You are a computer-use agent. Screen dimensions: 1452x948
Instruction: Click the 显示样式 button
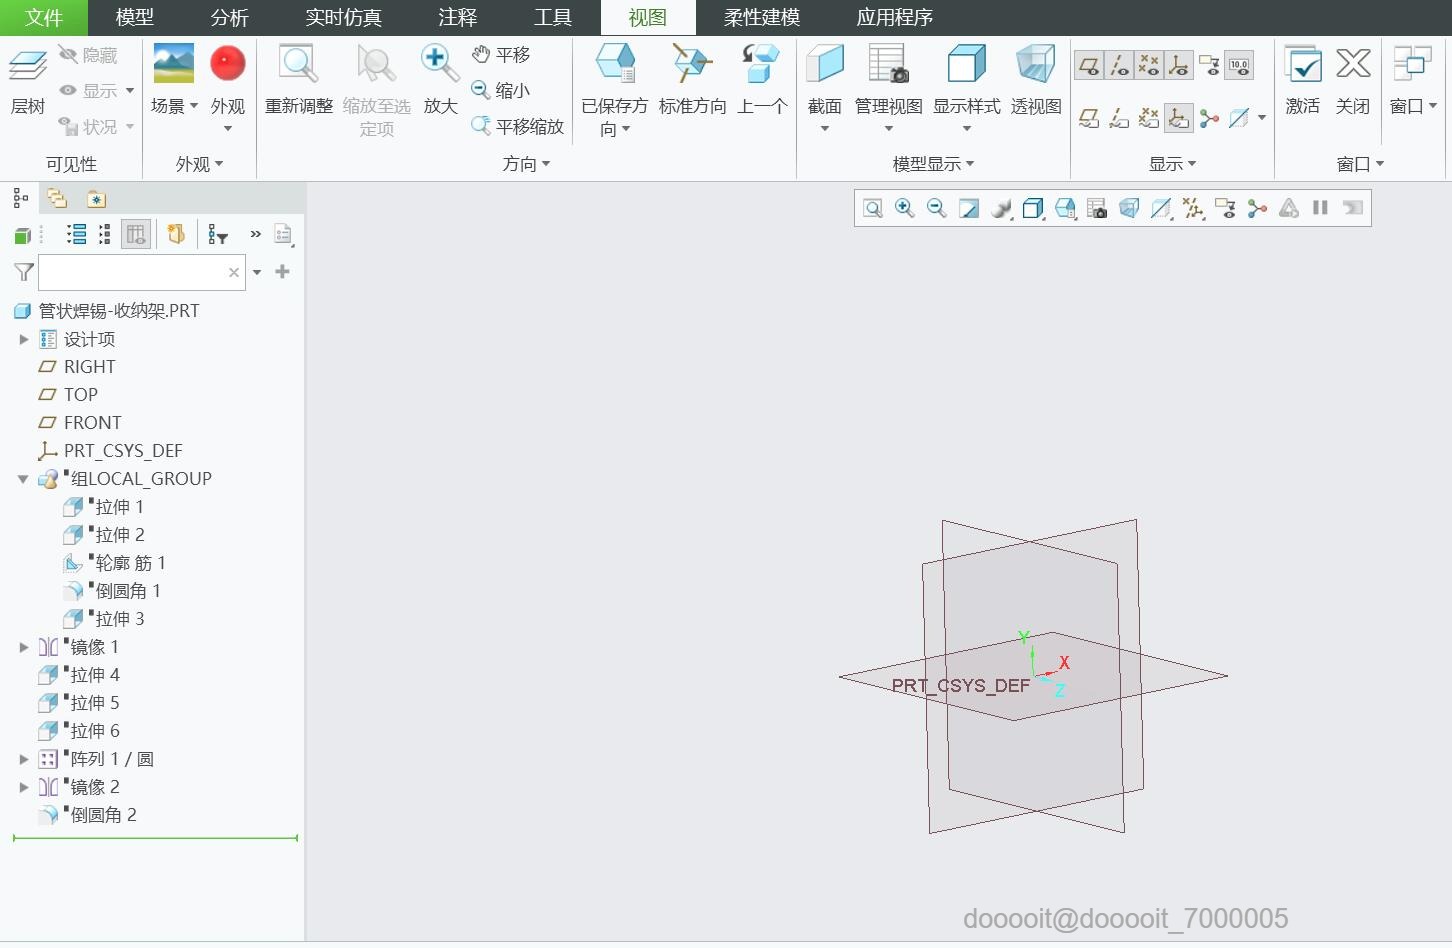[966, 87]
